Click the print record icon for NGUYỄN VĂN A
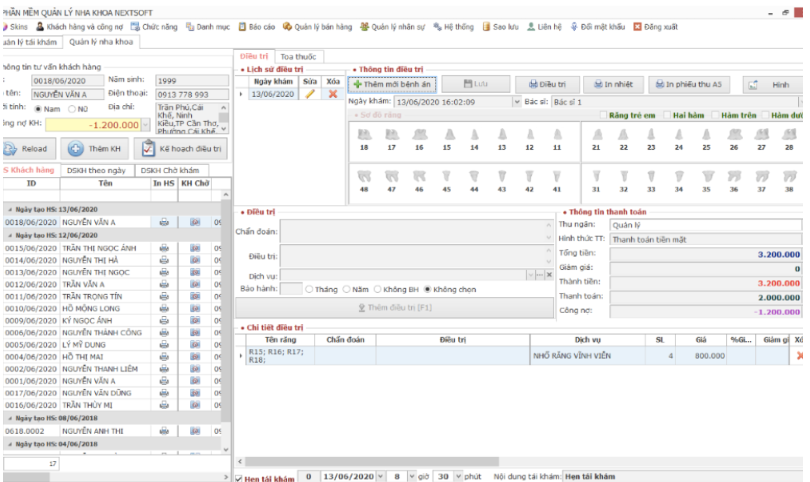Screen dimensions: 810x482 click(x=164, y=222)
